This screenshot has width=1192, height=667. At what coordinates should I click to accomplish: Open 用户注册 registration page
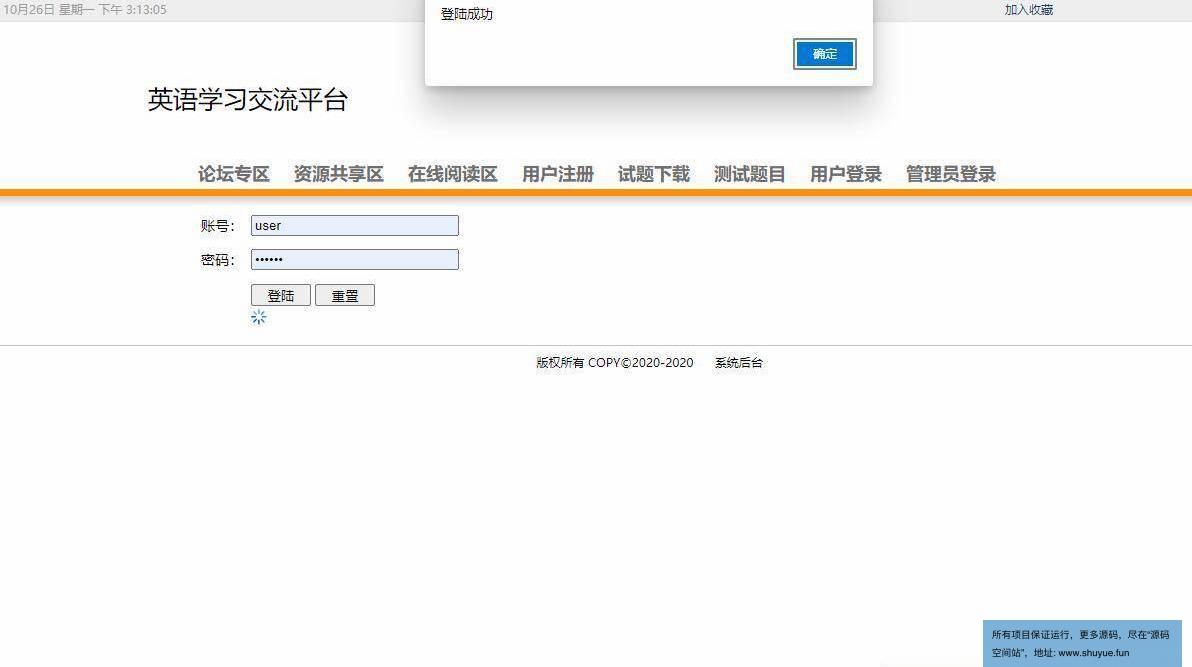557,174
